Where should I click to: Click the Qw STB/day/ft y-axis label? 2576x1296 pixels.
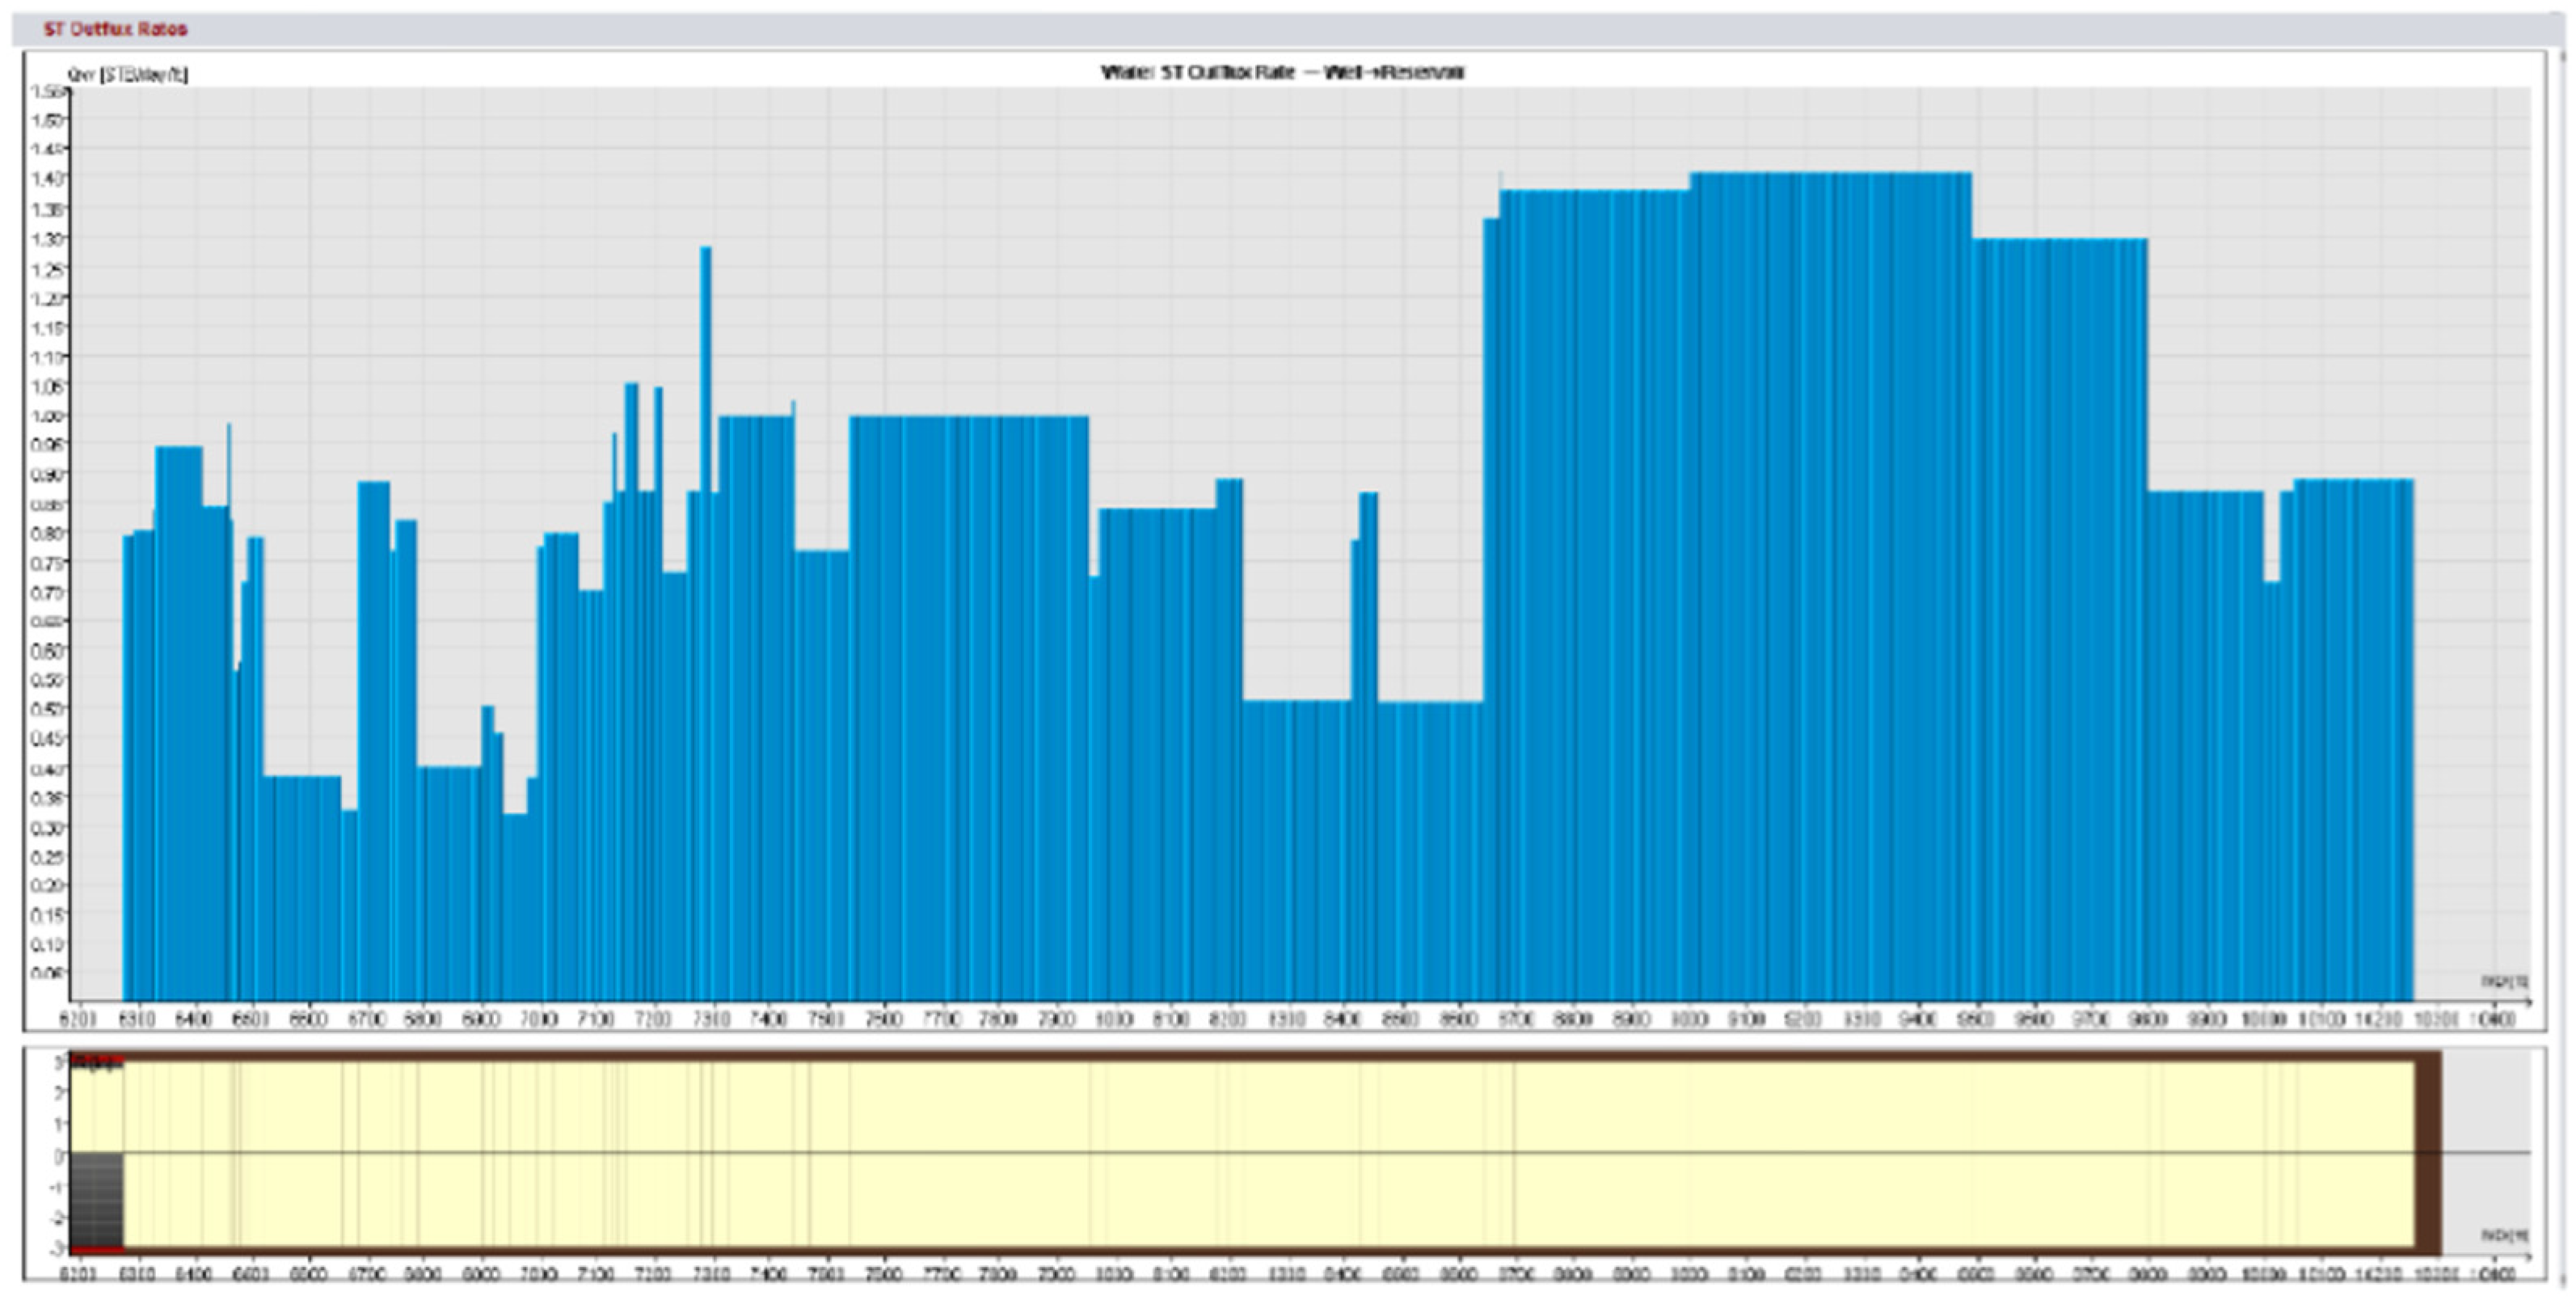tap(127, 74)
